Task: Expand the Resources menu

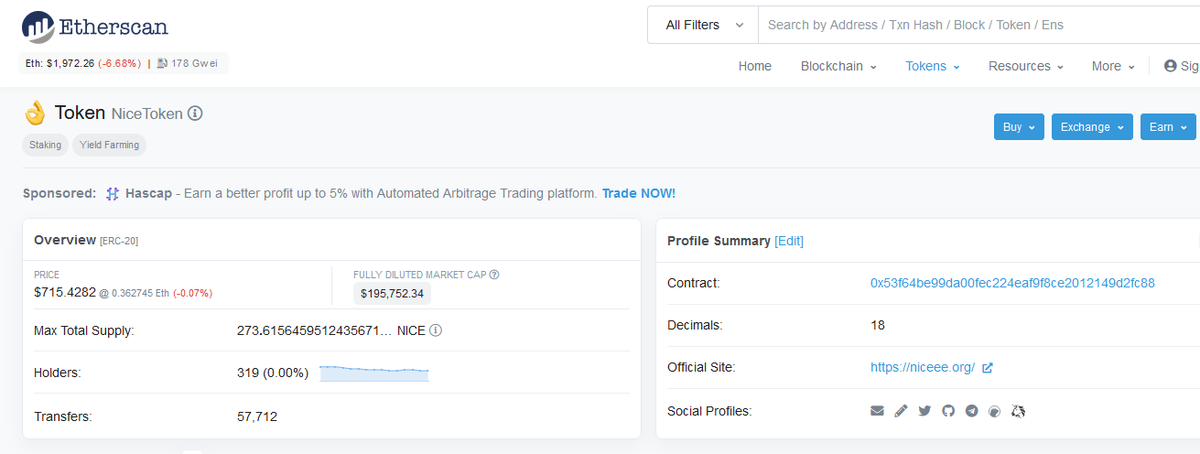Action: pyautogui.click(x=1026, y=66)
